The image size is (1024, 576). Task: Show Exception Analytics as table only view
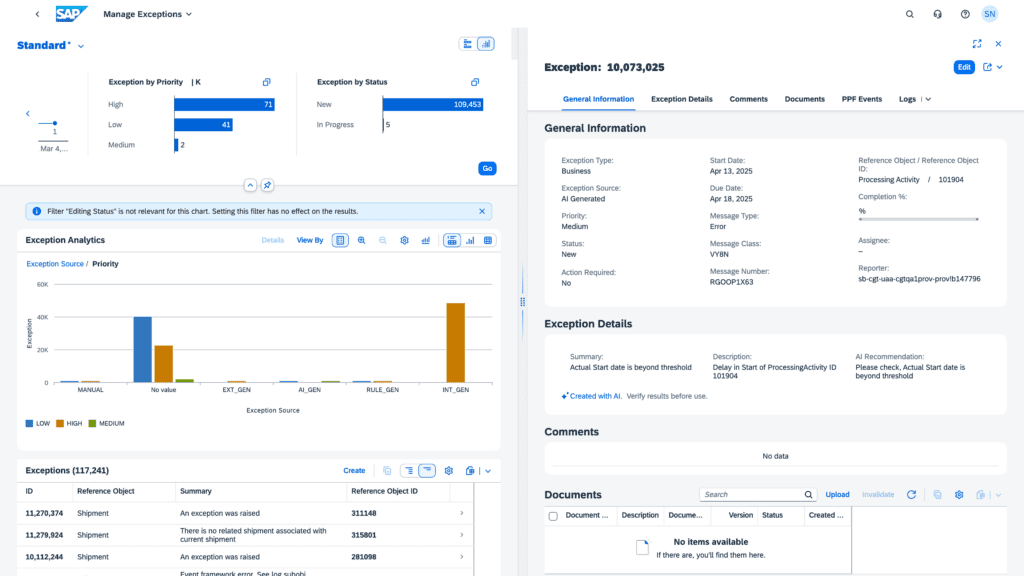(488, 240)
